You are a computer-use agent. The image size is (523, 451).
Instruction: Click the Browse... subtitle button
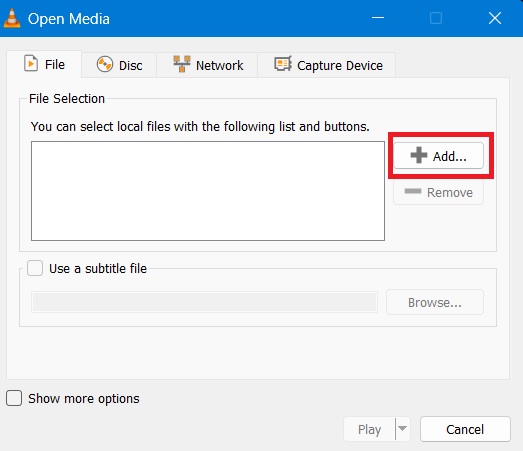(x=435, y=302)
